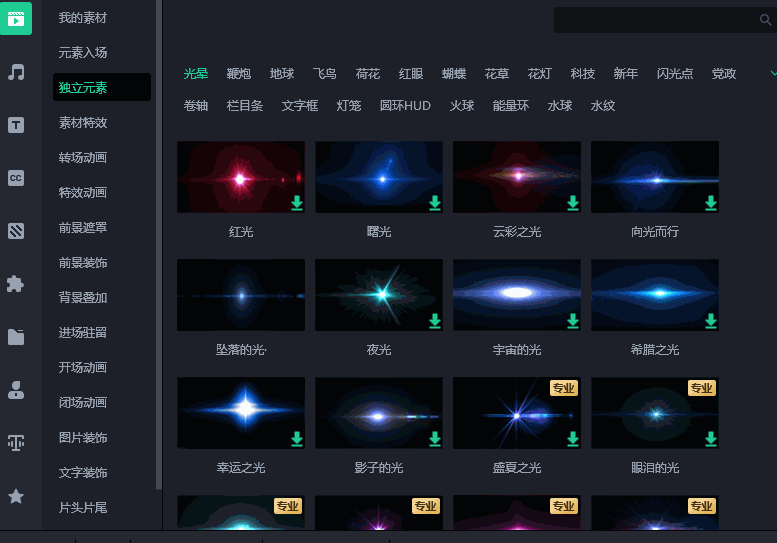Select the 科技 category tab
This screenshot has width=777, height=543.
click(x=583, y=74)
